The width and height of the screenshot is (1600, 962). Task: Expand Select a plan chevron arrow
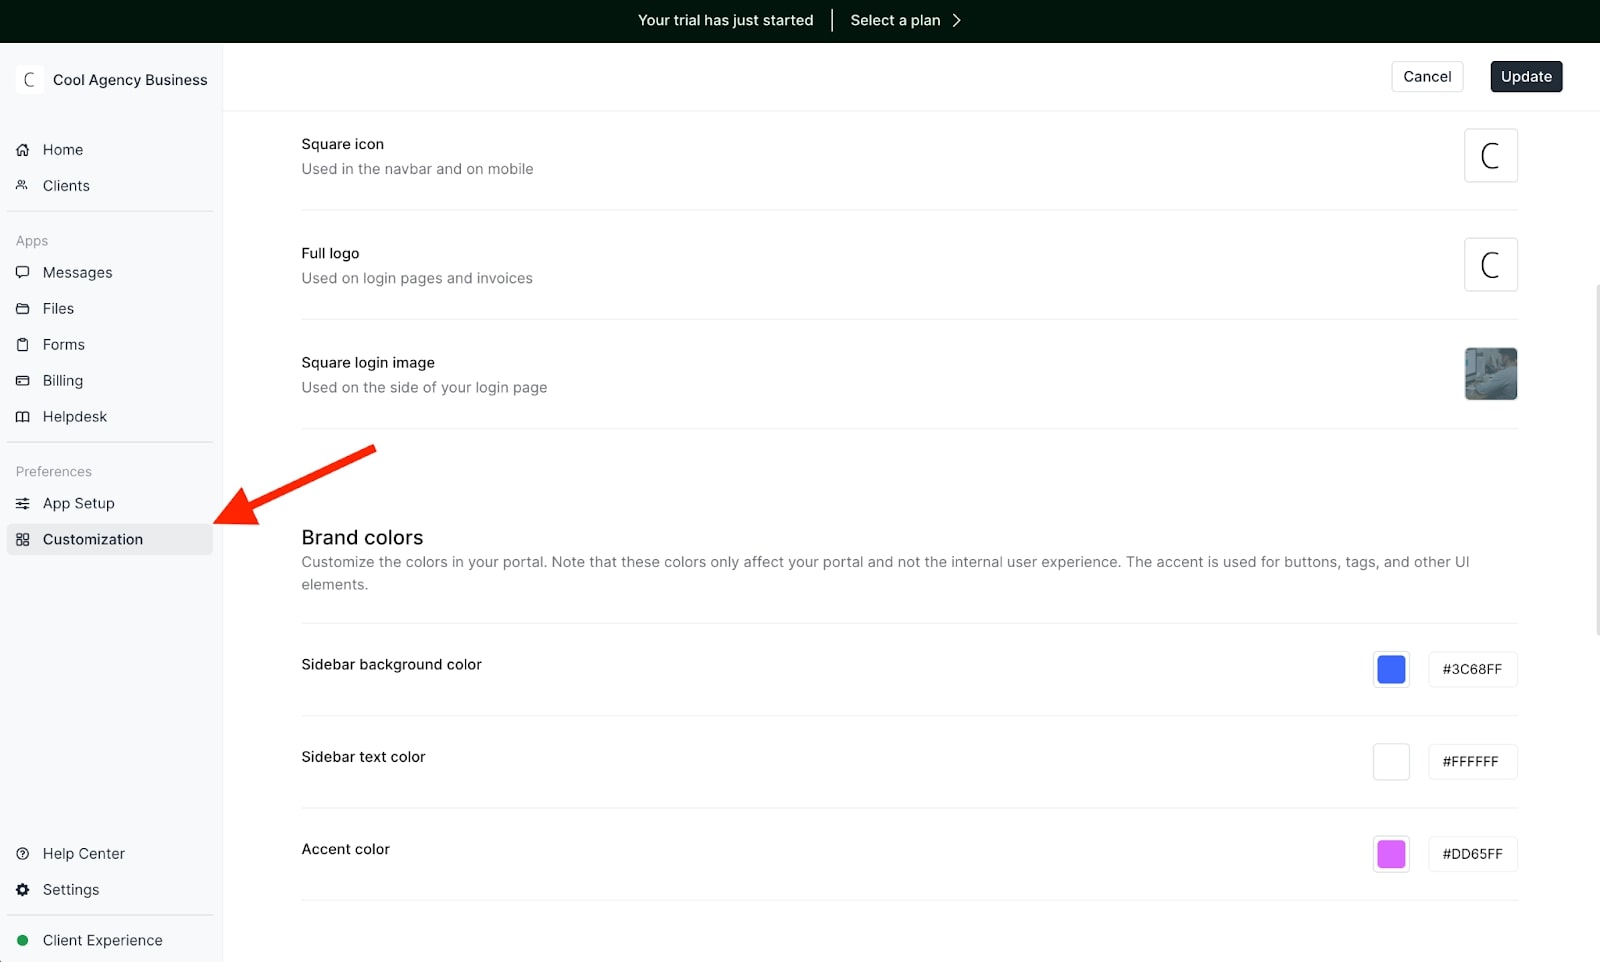(957, 21)
